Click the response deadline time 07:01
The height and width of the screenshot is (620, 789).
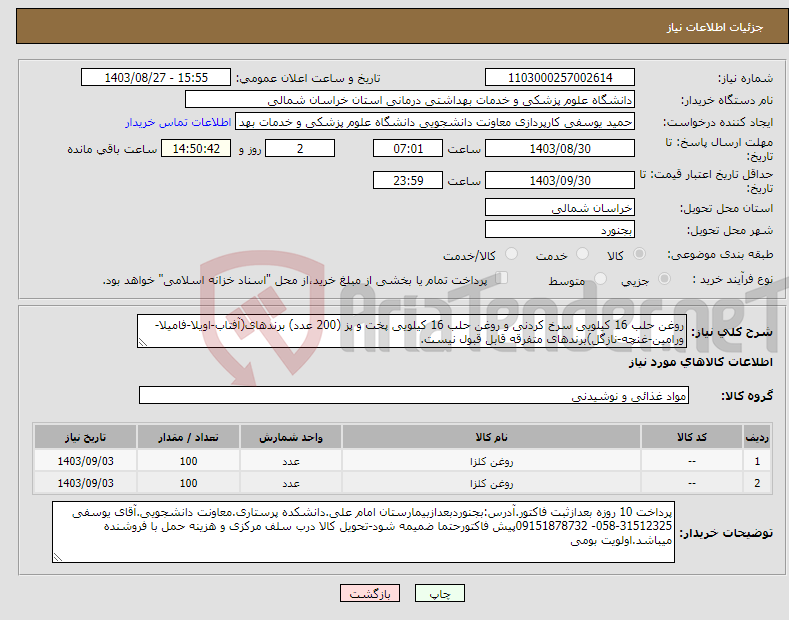point(408,148)
